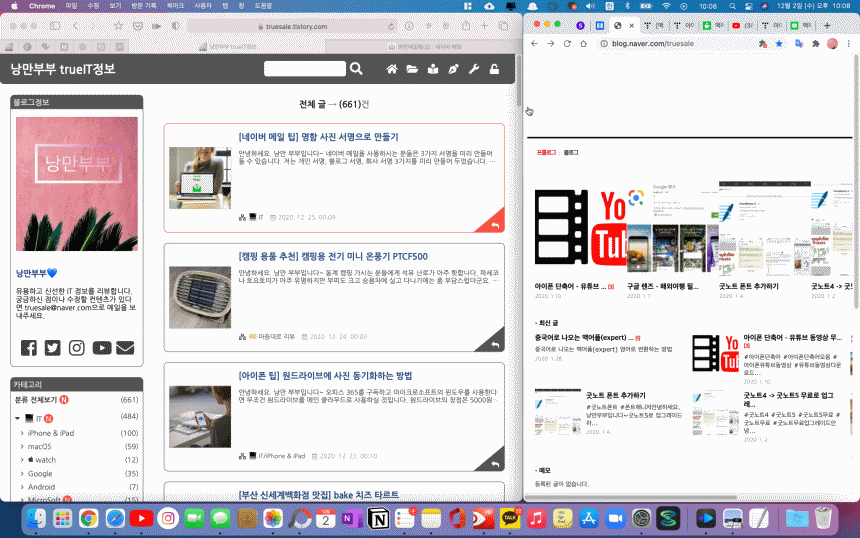Expand the Google category
Image resolution: width=860 pixels, height=538 pixels.
[22, 473]
